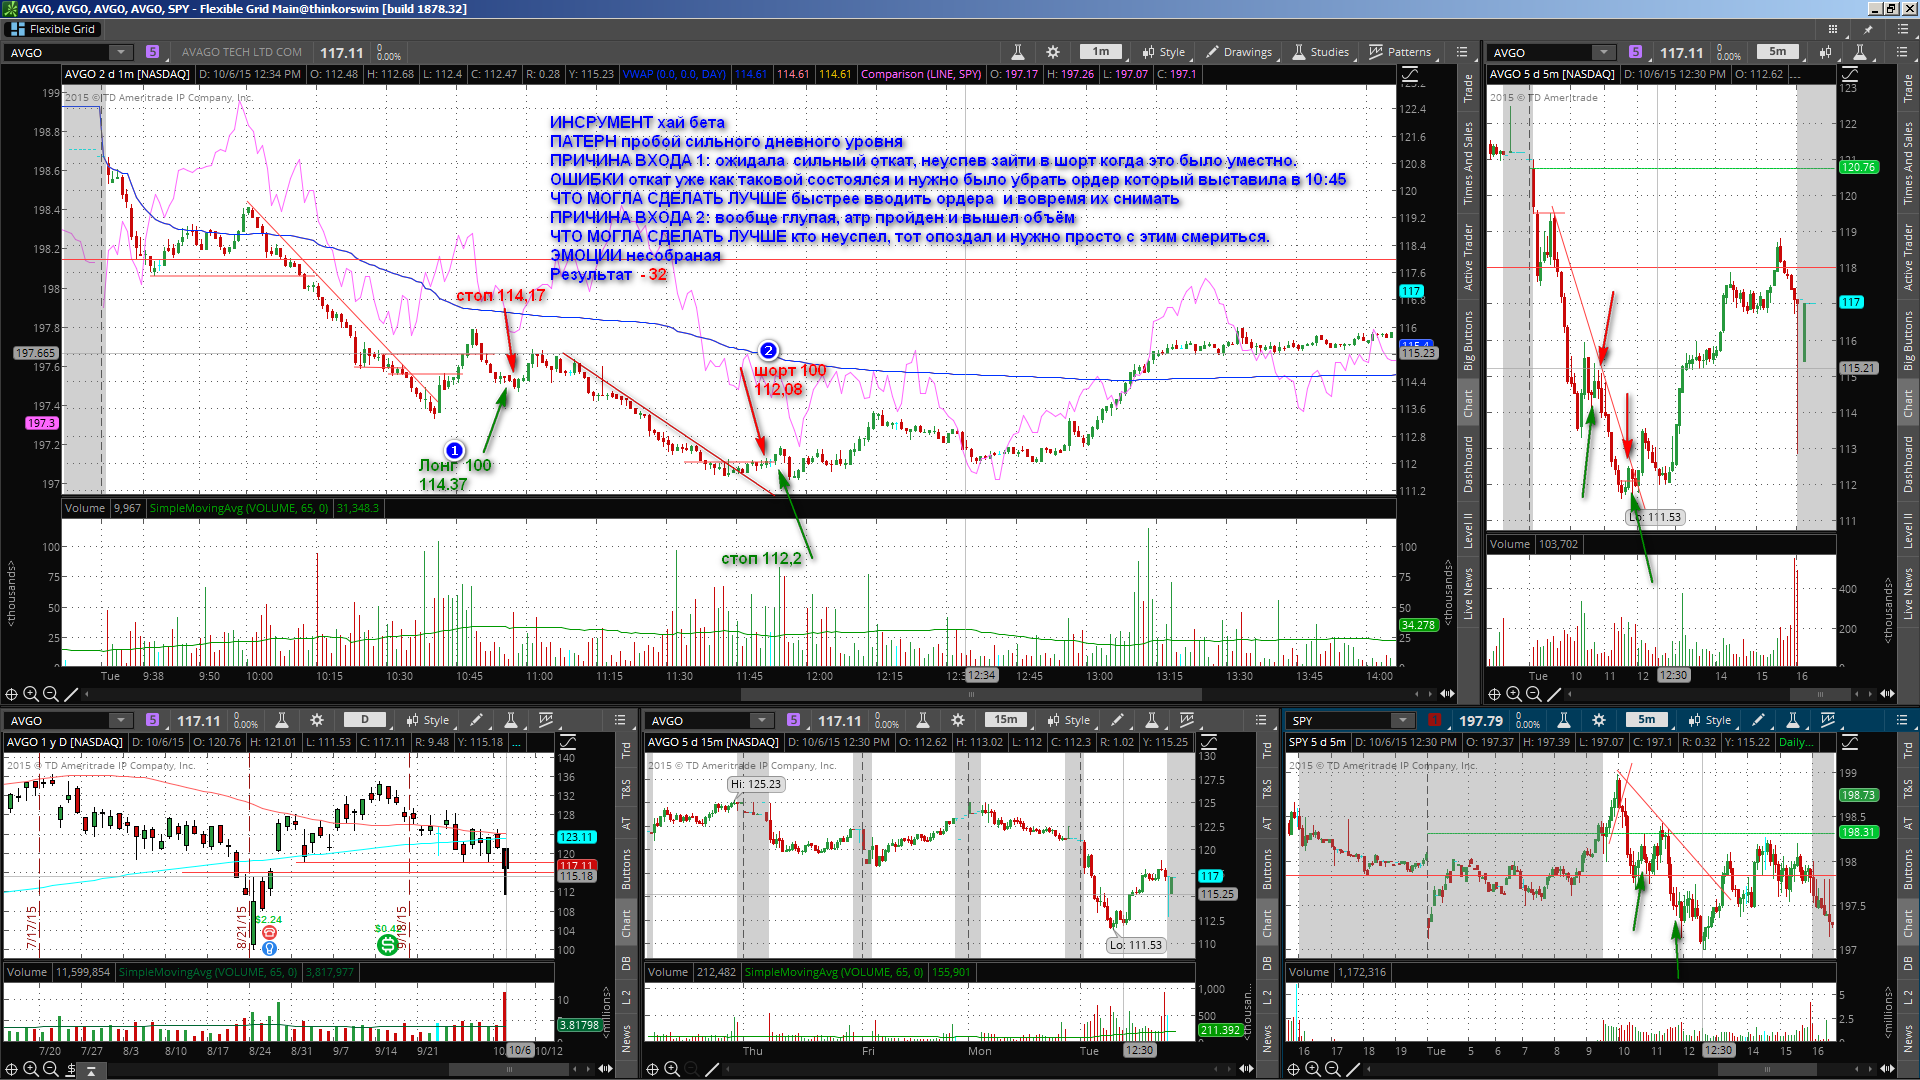This screenshot has width=1920, height=1080.
Task: Click the Drawings button in main toolbar
Action: 1239,52
